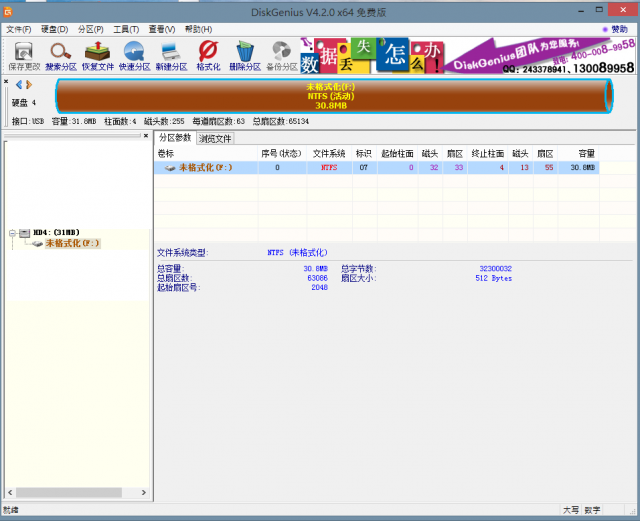Go to previous disk with left arrow
The width and height of the screenshot is (640, 521).
(x=19, y=85)
